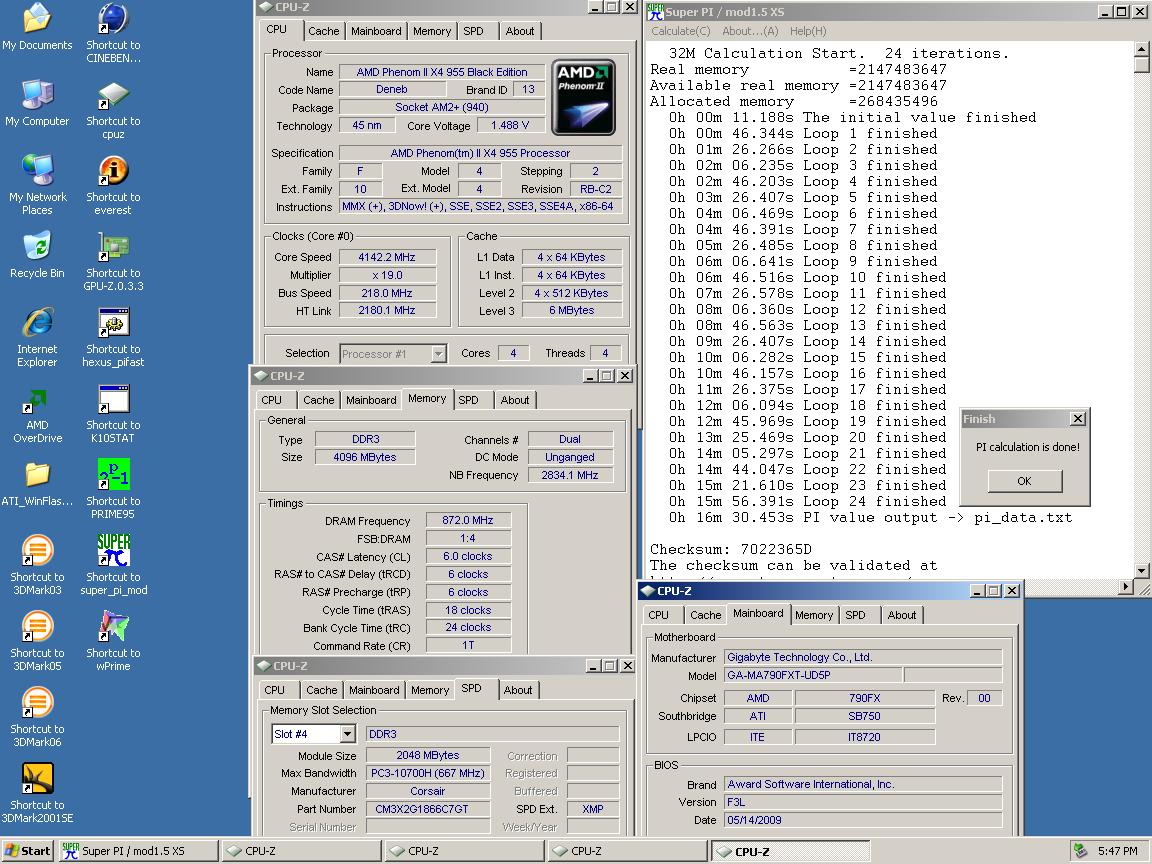Click the Shortcut to wPrime icon
1152x864 pixels.
click(x=113, y=641)
